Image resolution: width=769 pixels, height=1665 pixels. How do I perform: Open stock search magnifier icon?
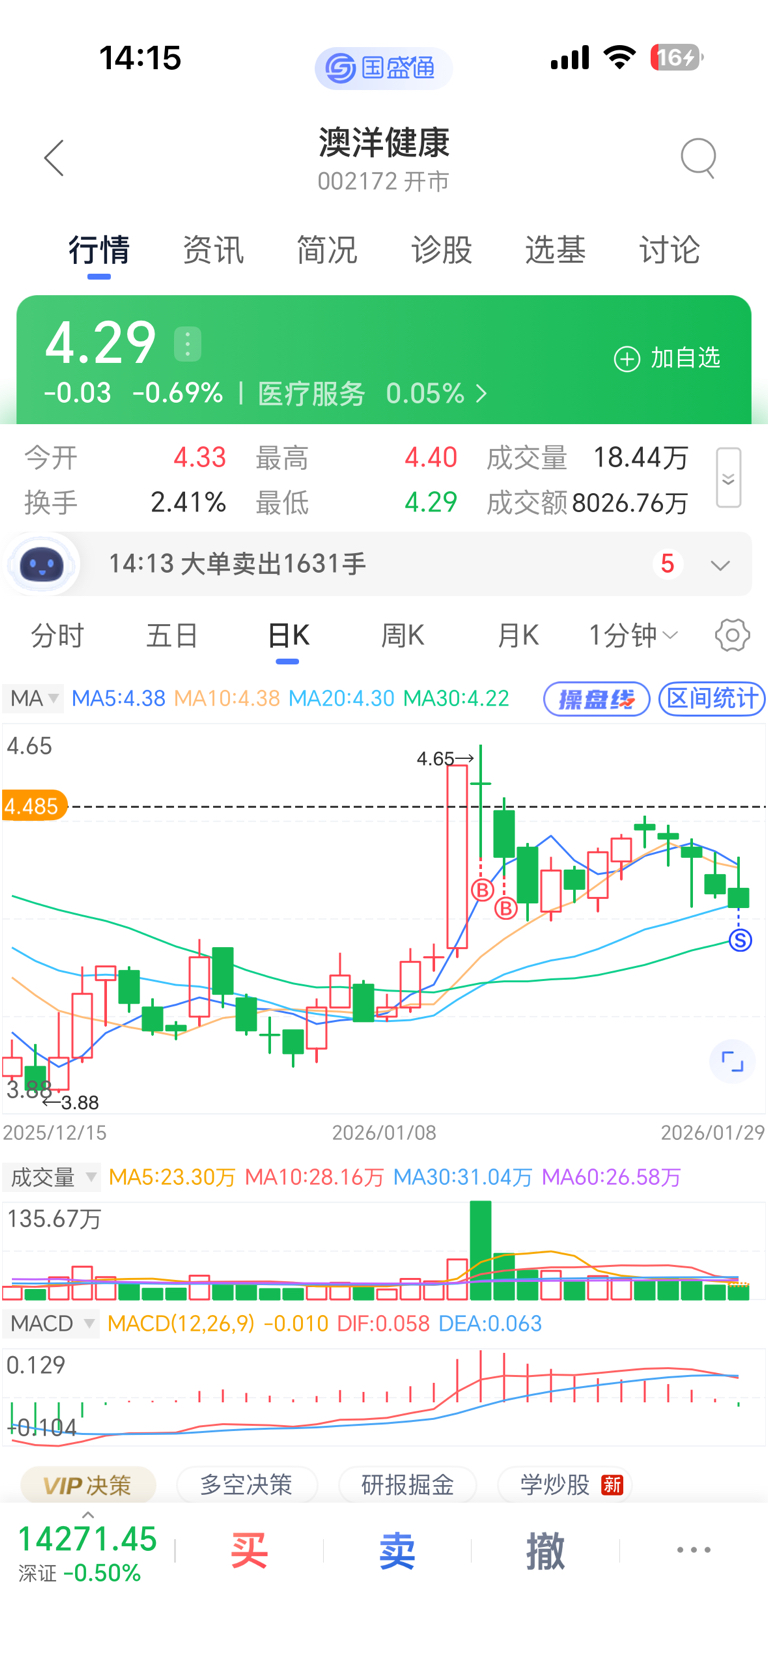pyautogui.click(x=698, y=158)
